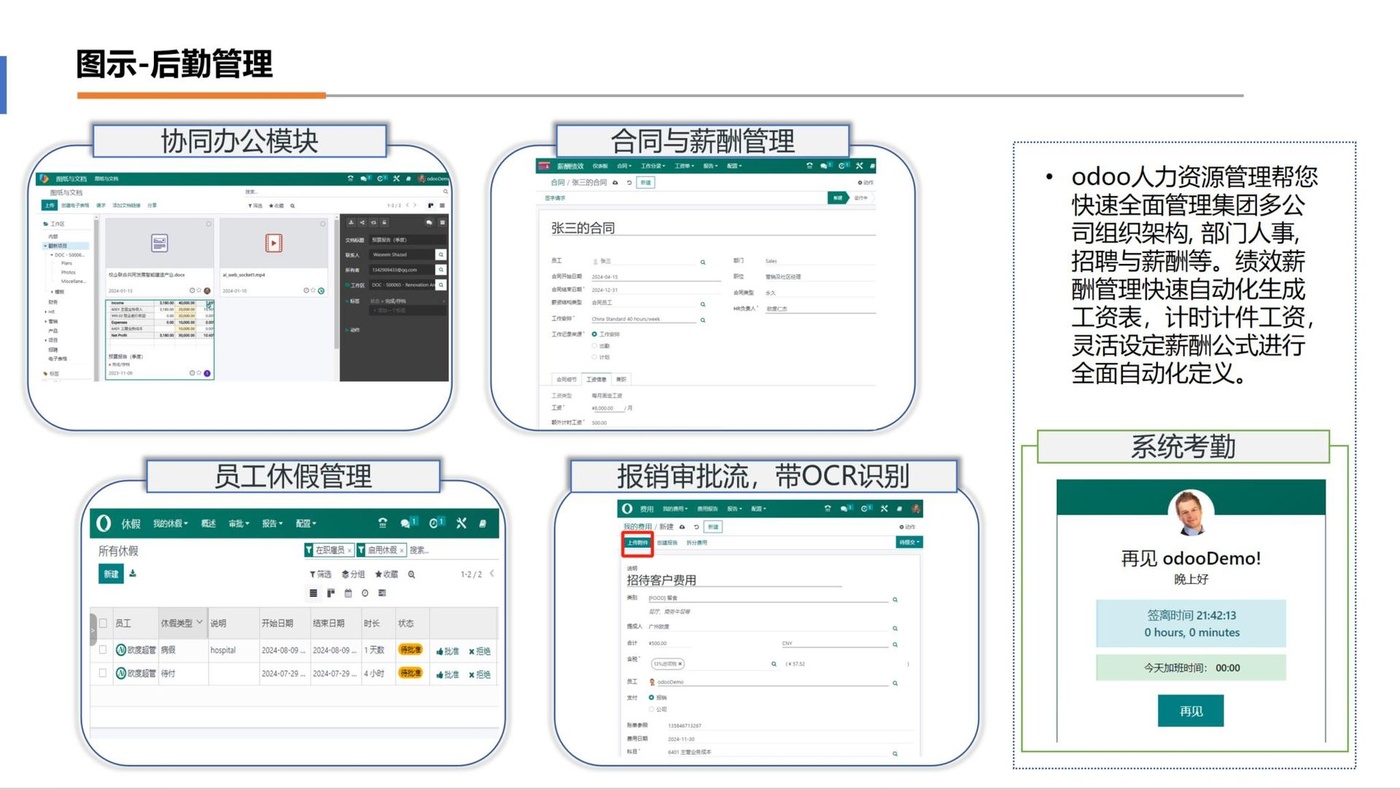Open 收藏 favorites dropdown in 休假 panel
Screen dimensions: 1400x789
[386, 575]
